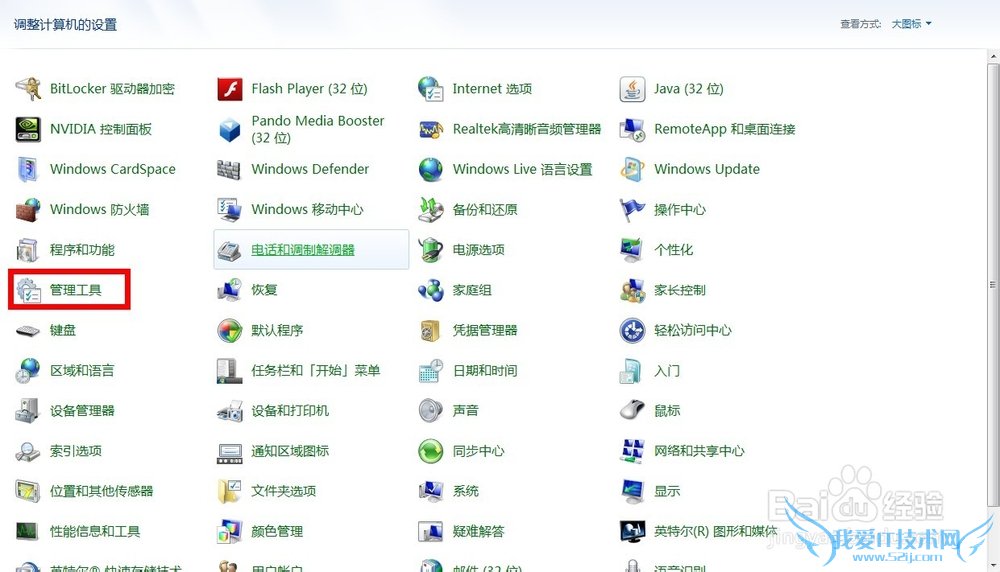Viewport: 1000px width, 572px height.
Task: Open 家庭组 spheres icon
Action: (430, 290)
